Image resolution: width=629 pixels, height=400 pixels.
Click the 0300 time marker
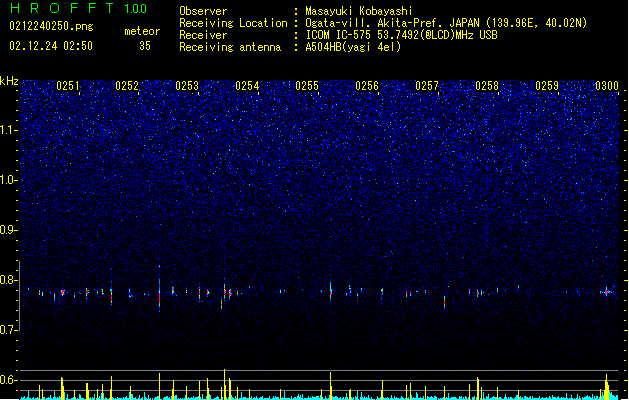(607, 86)
